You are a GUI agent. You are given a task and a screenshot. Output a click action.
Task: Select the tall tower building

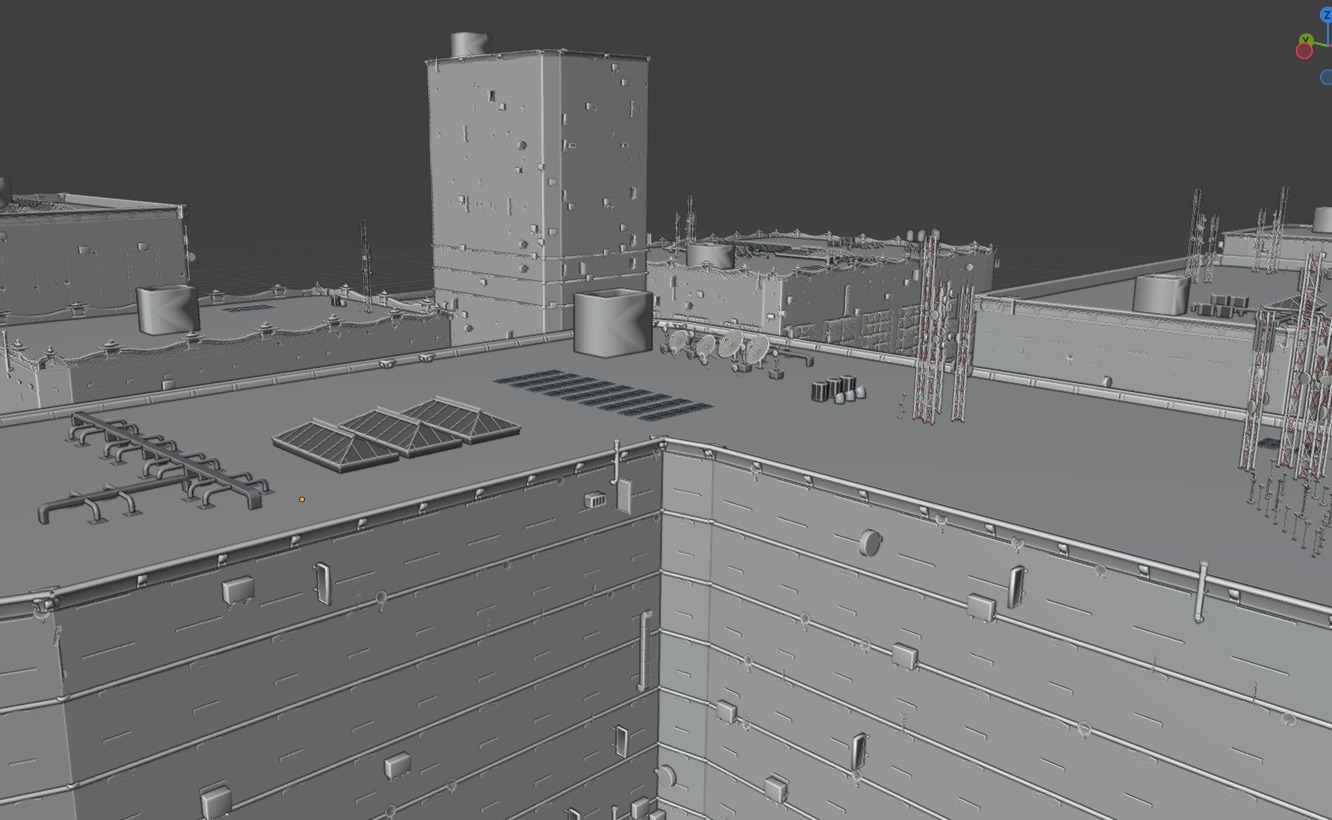[539, 195]
